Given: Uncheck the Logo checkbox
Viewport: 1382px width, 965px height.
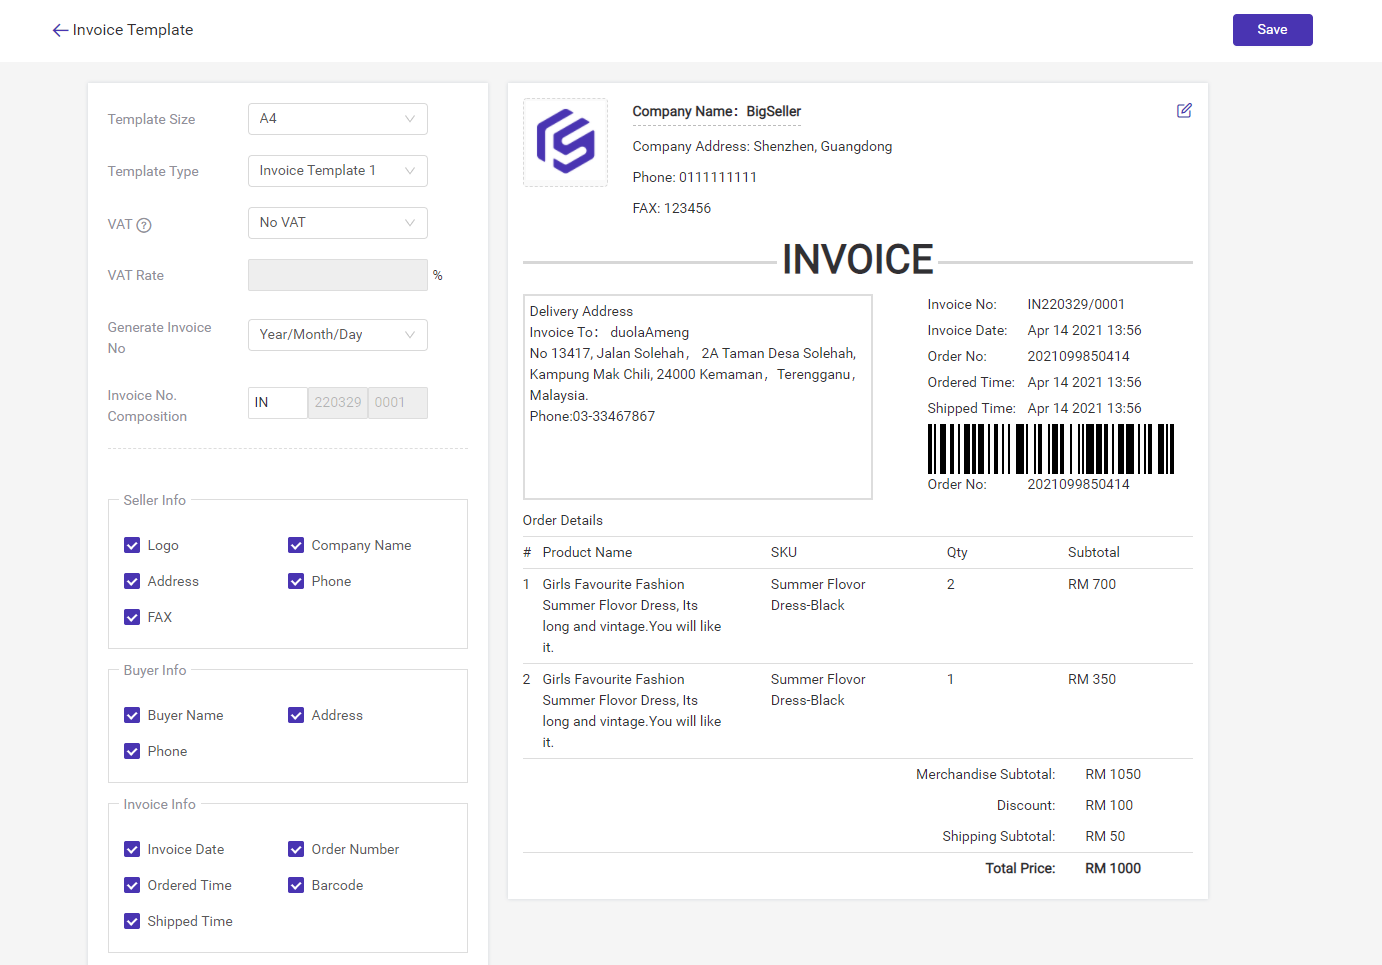Looking at the screenshot, I should (132, 545).
